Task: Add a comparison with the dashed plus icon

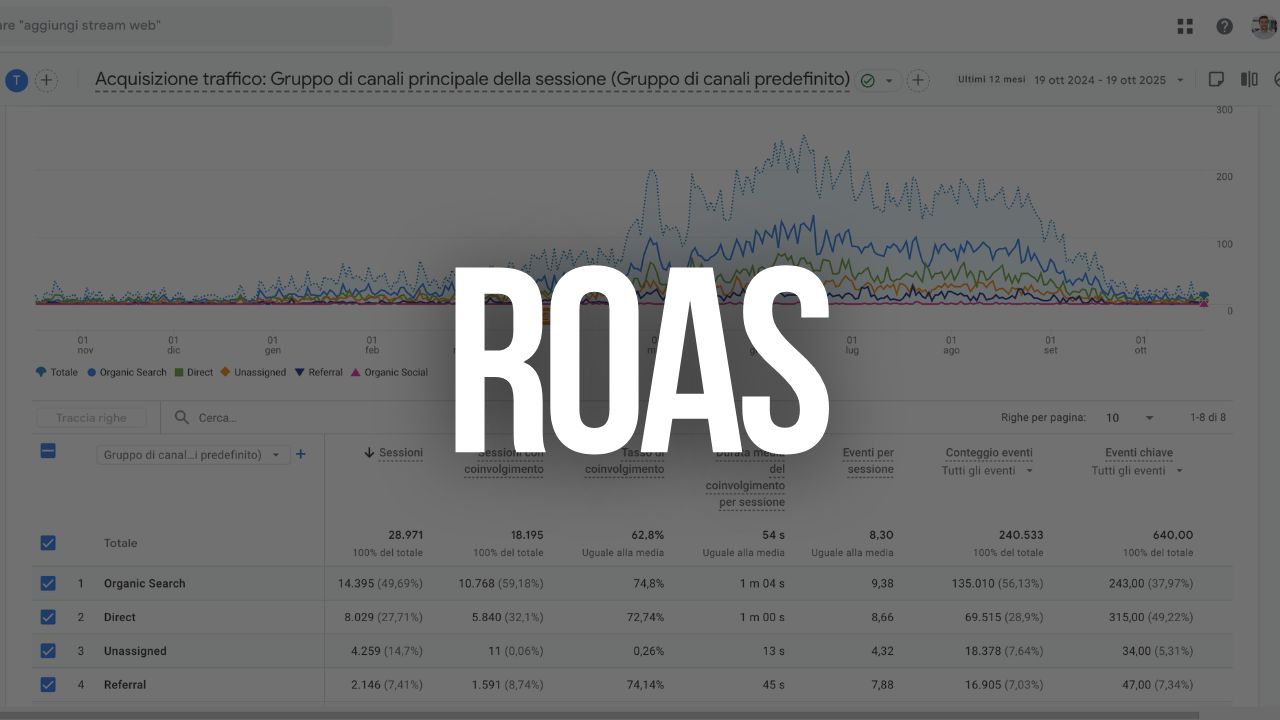Action: click(46, 80)
